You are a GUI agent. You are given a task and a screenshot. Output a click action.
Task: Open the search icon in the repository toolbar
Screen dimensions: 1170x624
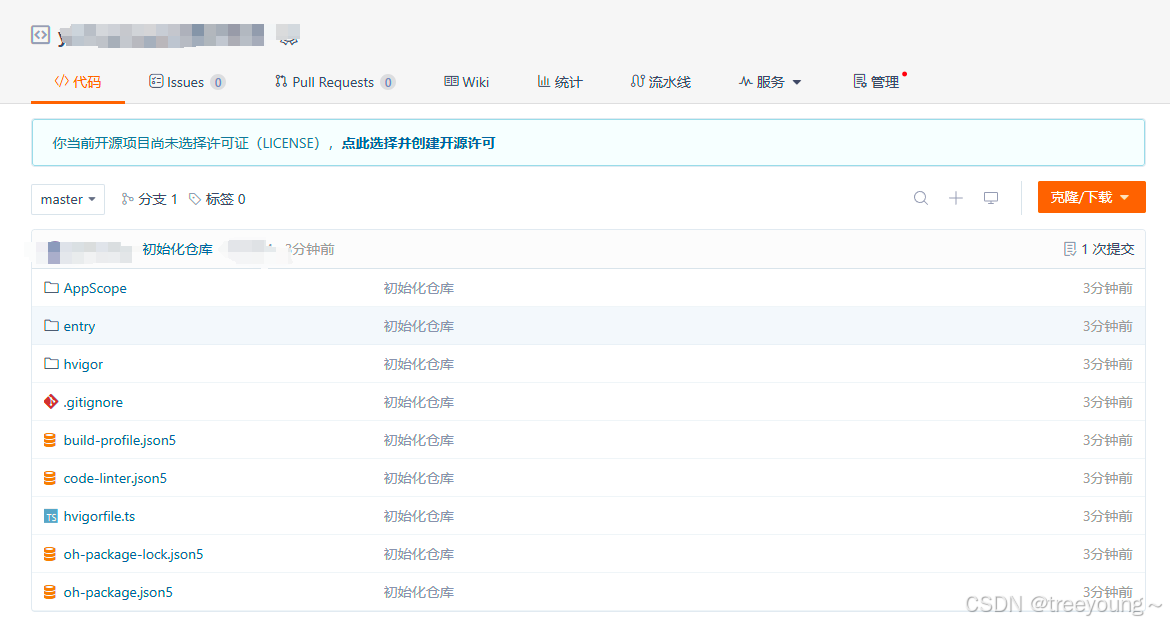tap(921, 198)
